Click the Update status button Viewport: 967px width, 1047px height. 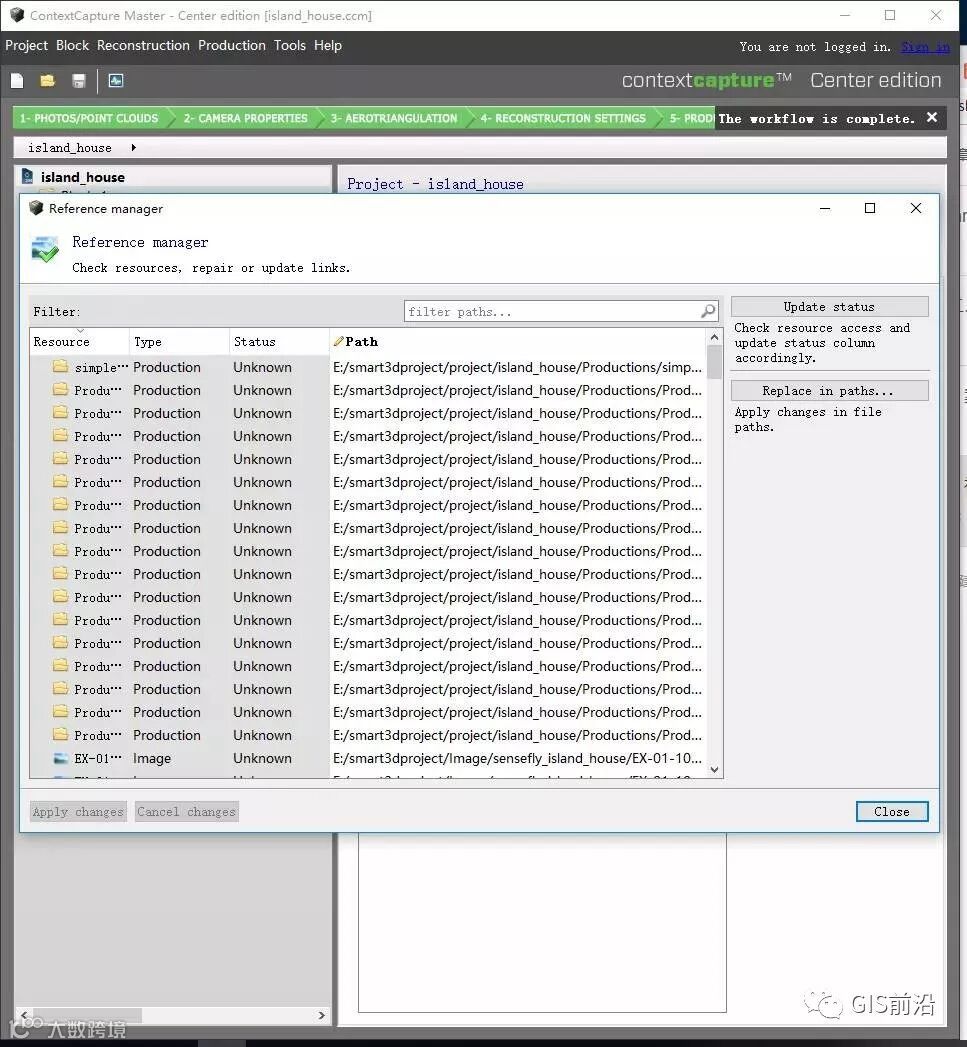(829, 306)
